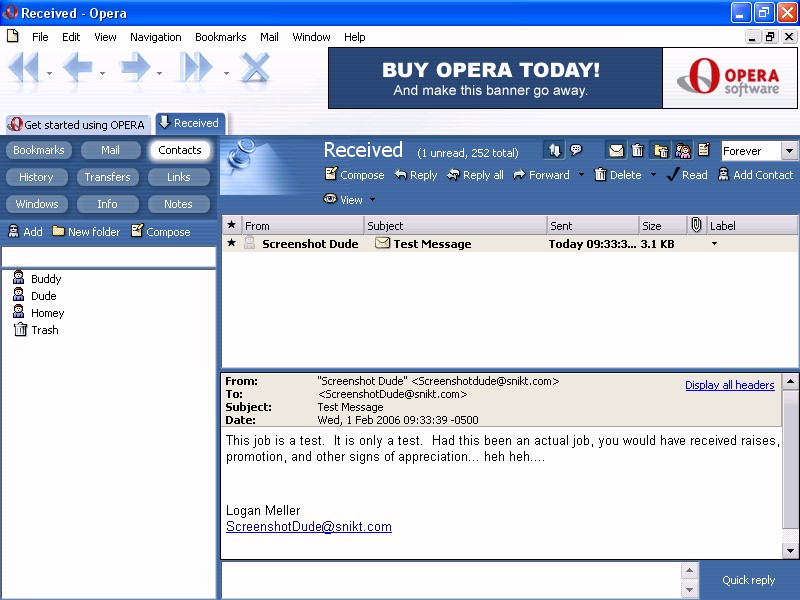Open label dropdown for Test Message row

714,244
